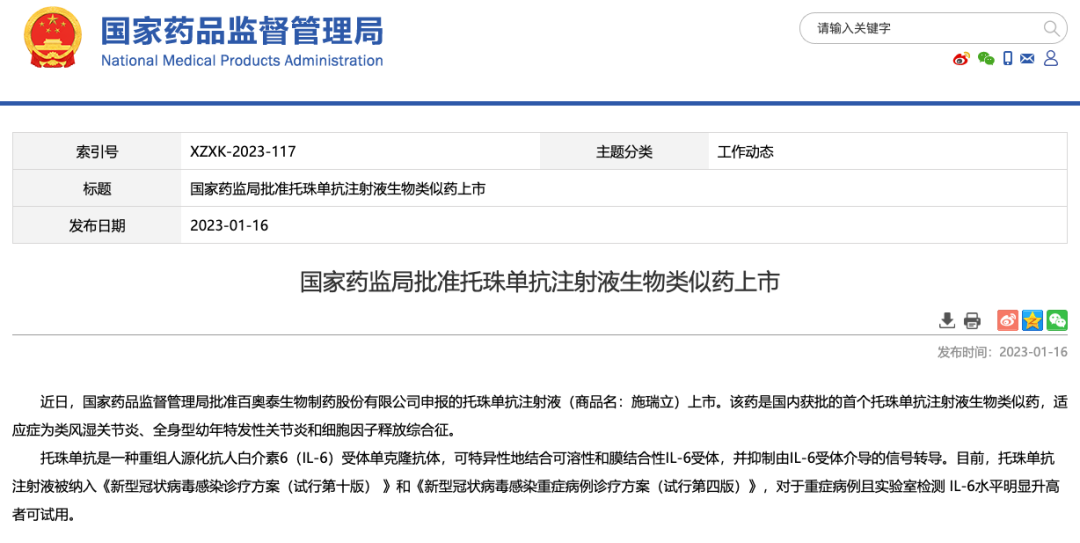Click the large centered article headline
This screenshot has width=1080, height=543.
pyautogui.click(x=540, y=283)
